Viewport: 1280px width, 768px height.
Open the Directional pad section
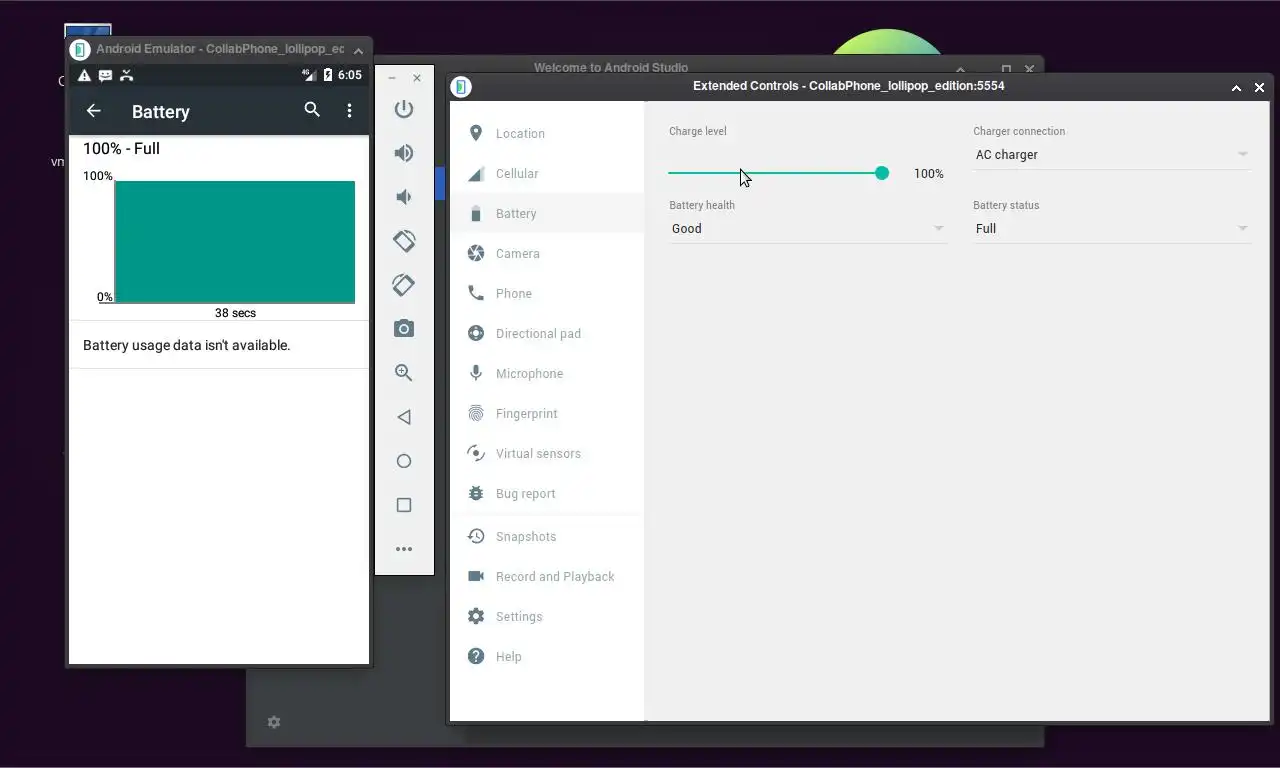tap(547, 333)
